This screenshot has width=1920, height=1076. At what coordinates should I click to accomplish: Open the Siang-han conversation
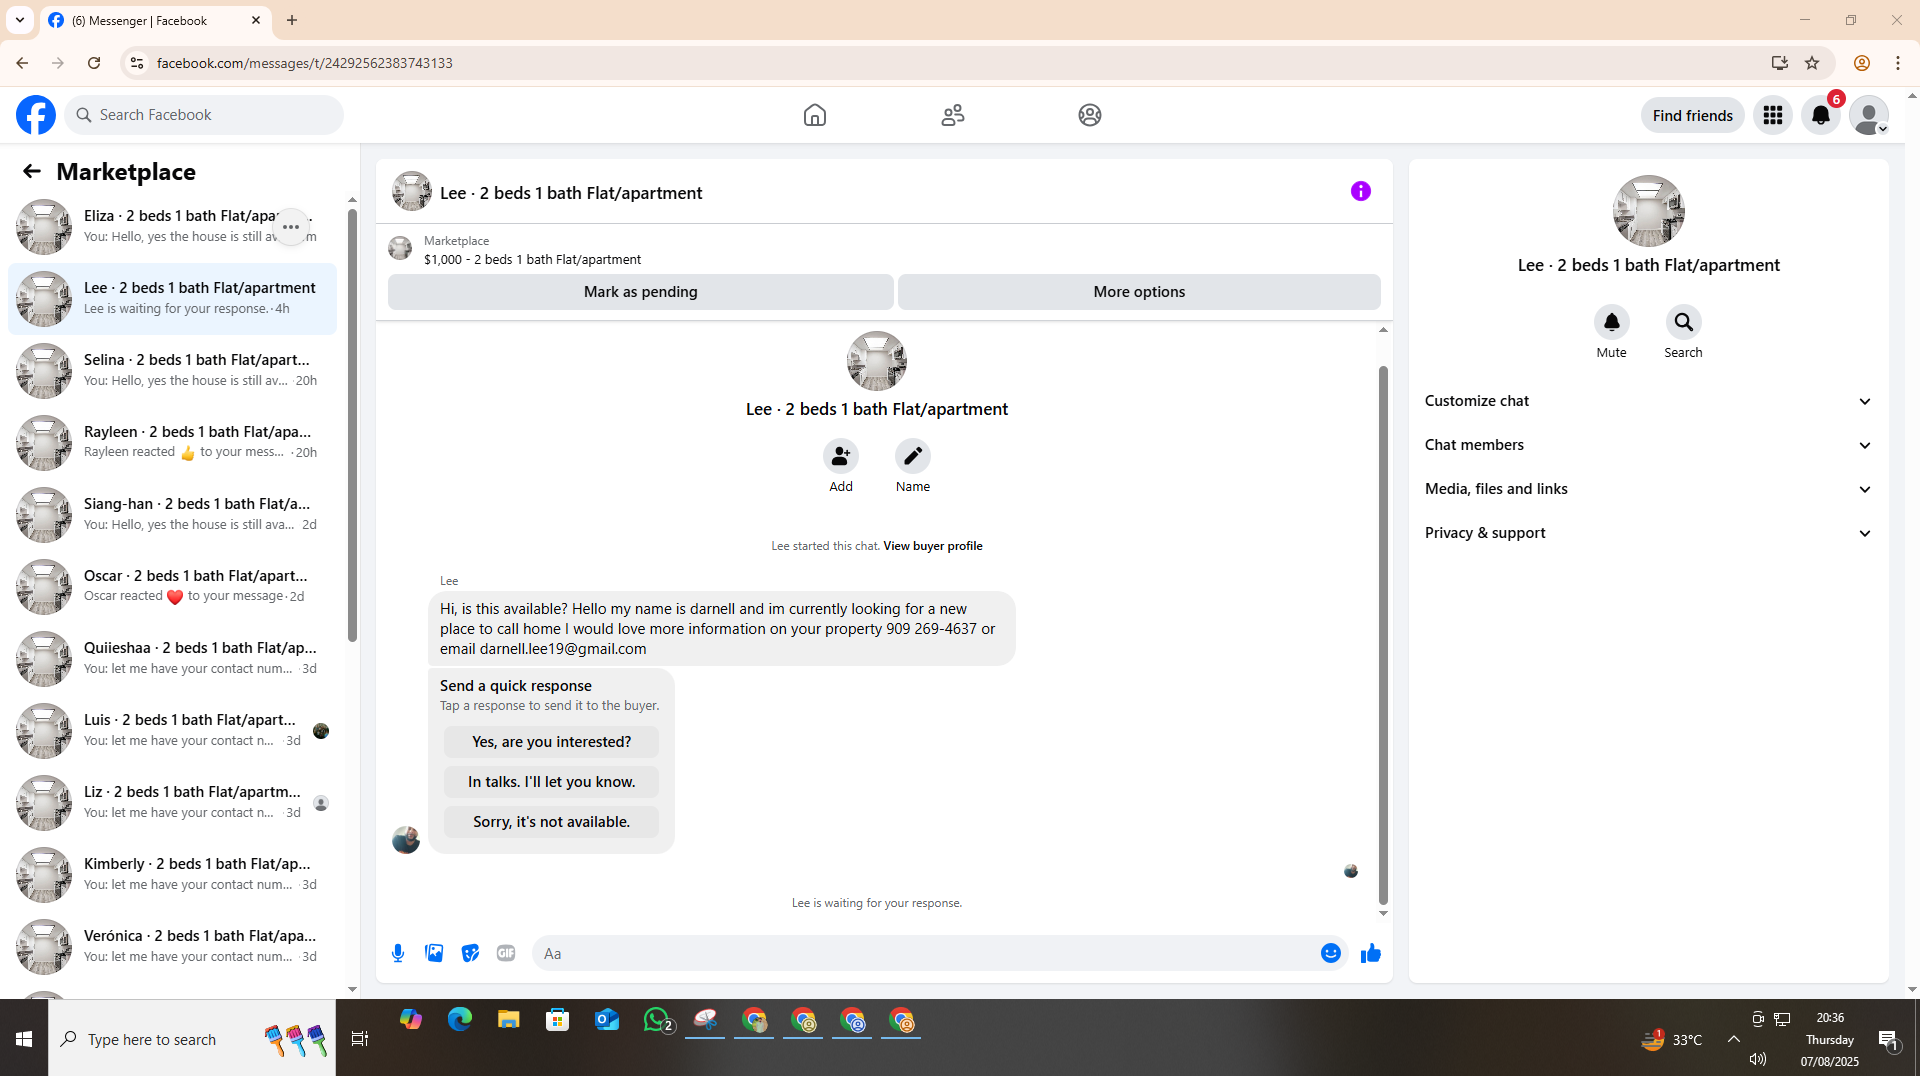tap(172, 515)
